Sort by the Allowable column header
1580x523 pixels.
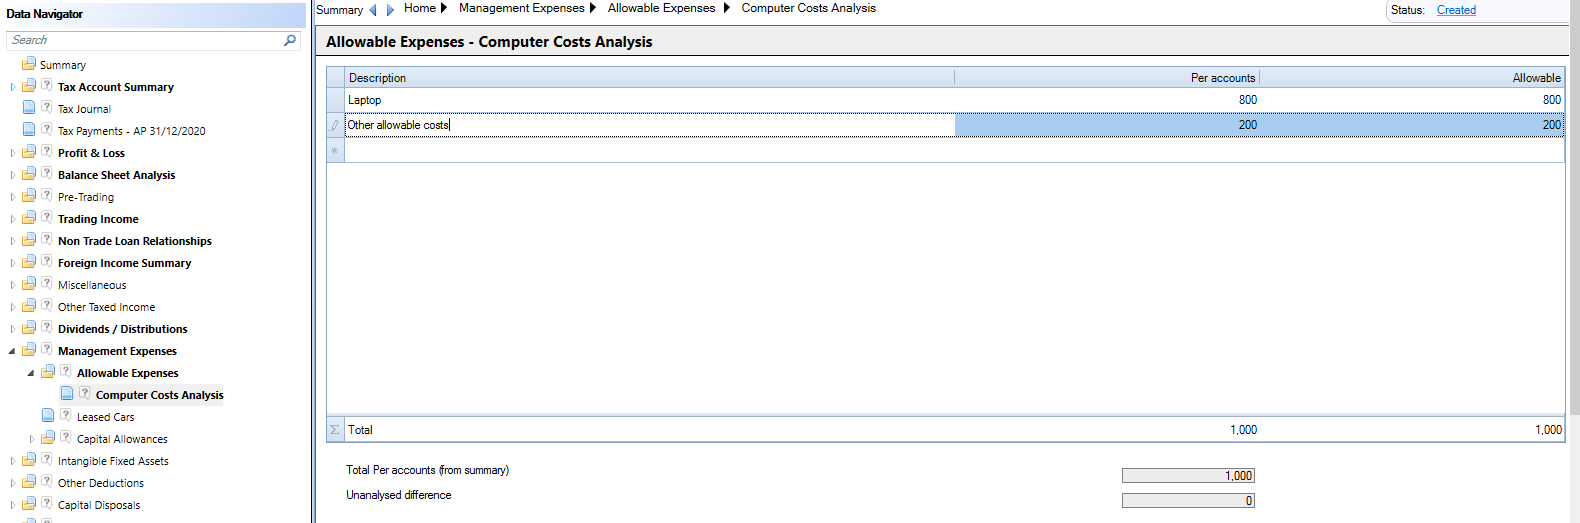pos(1412,77)
